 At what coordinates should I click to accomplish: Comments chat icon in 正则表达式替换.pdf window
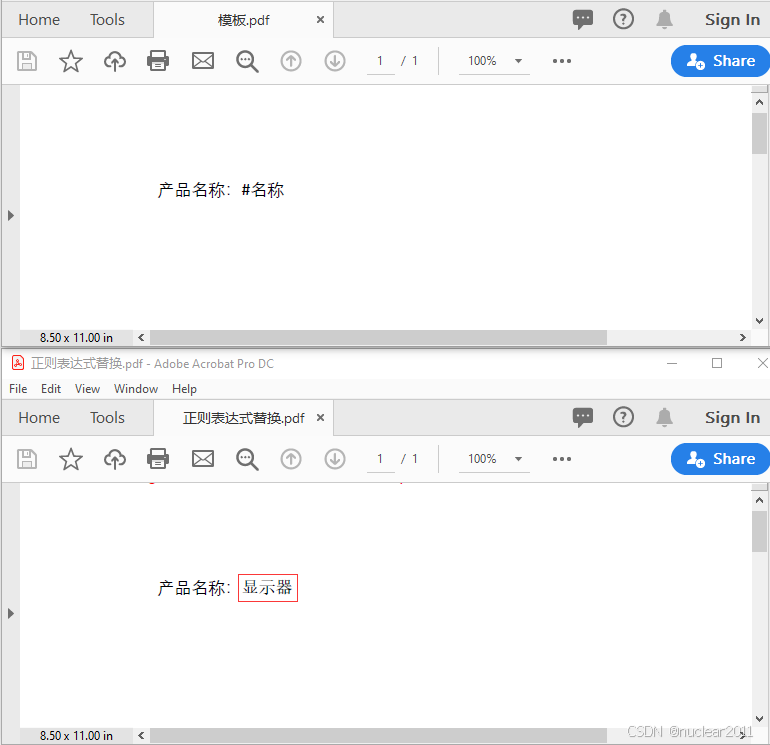(583, 417)
